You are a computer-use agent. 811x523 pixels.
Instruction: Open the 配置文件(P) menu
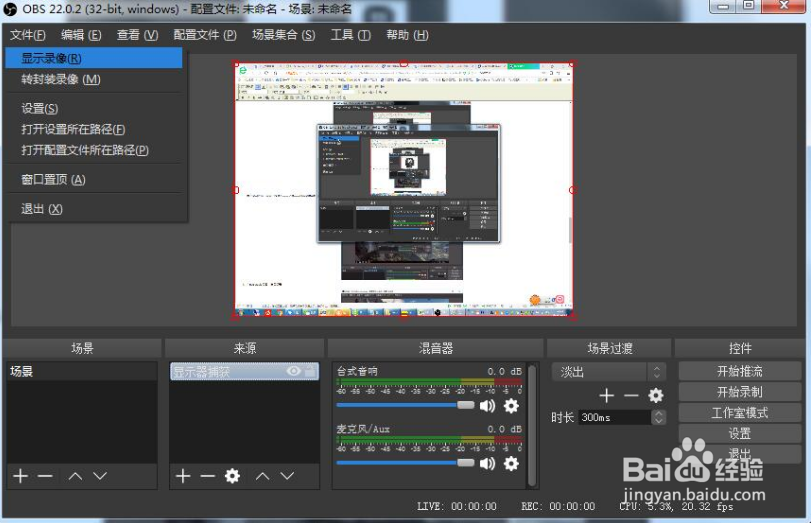click(205, 35)
